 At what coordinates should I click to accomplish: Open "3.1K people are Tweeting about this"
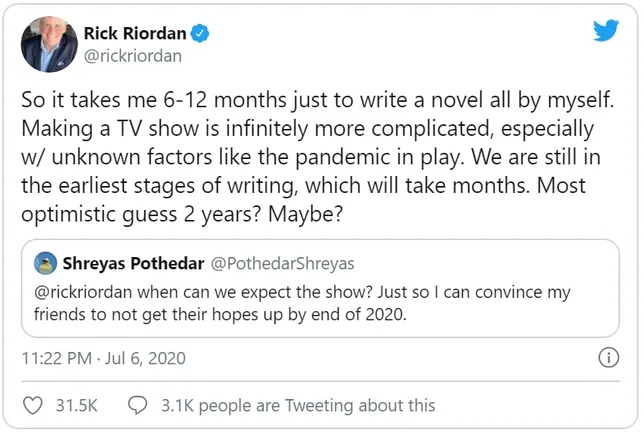pos(297,405)
